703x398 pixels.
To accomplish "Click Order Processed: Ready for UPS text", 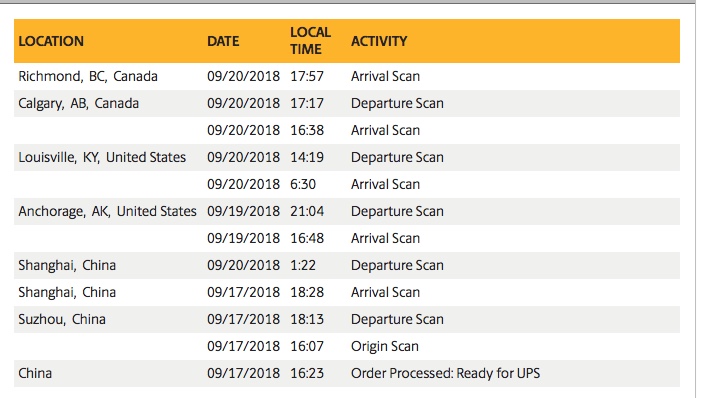I will [x=445, y=373].
